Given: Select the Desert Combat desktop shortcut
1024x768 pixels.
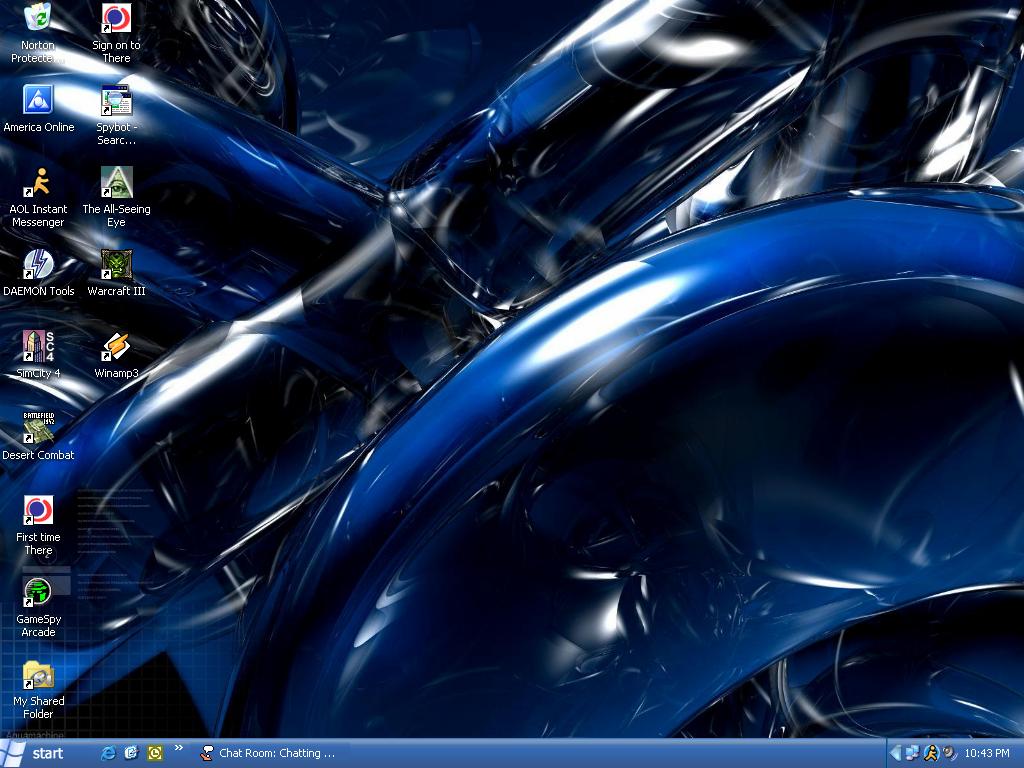Looking at the screenshot, I should click(38, 428).
